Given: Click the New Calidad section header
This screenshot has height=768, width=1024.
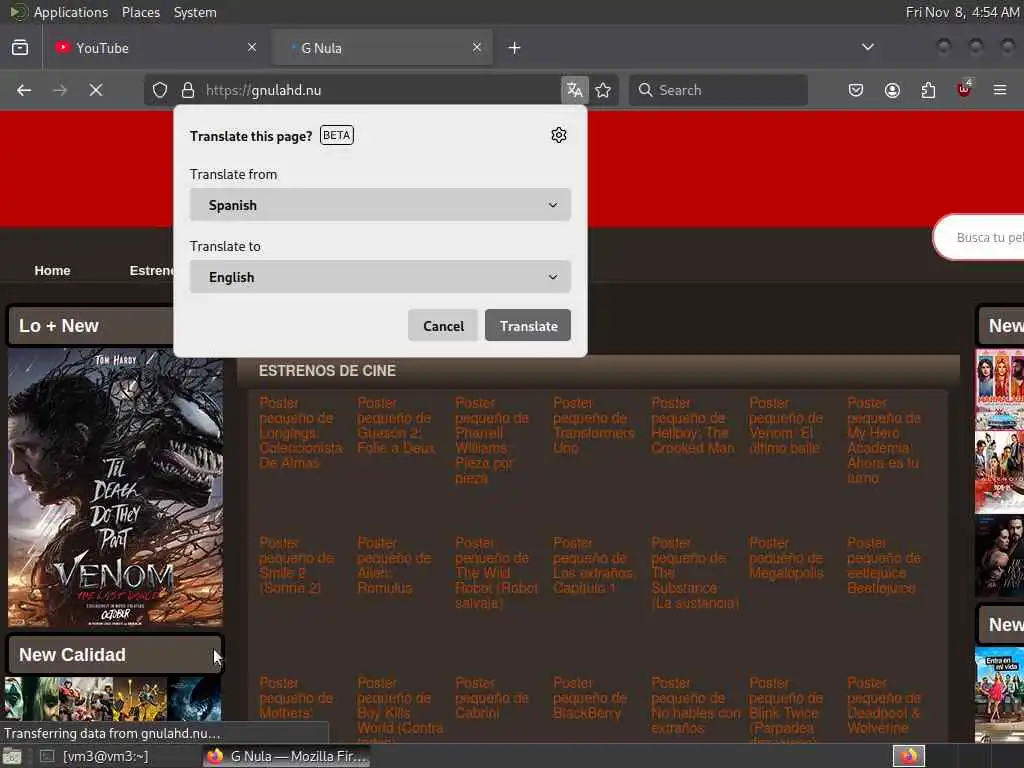Looking at the screenshot, I should pyautogui.click(x=115, y=654).
